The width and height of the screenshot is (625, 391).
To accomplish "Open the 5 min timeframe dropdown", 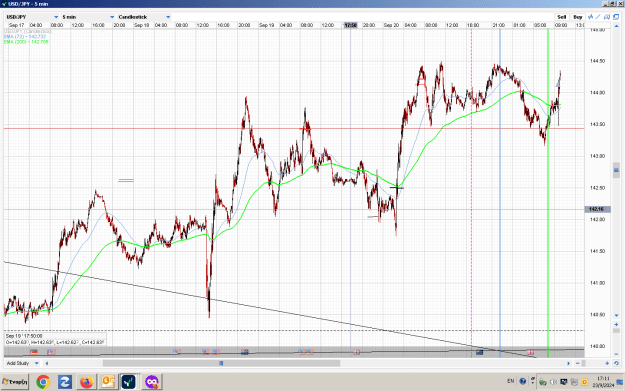I will (x=88, y=17).
